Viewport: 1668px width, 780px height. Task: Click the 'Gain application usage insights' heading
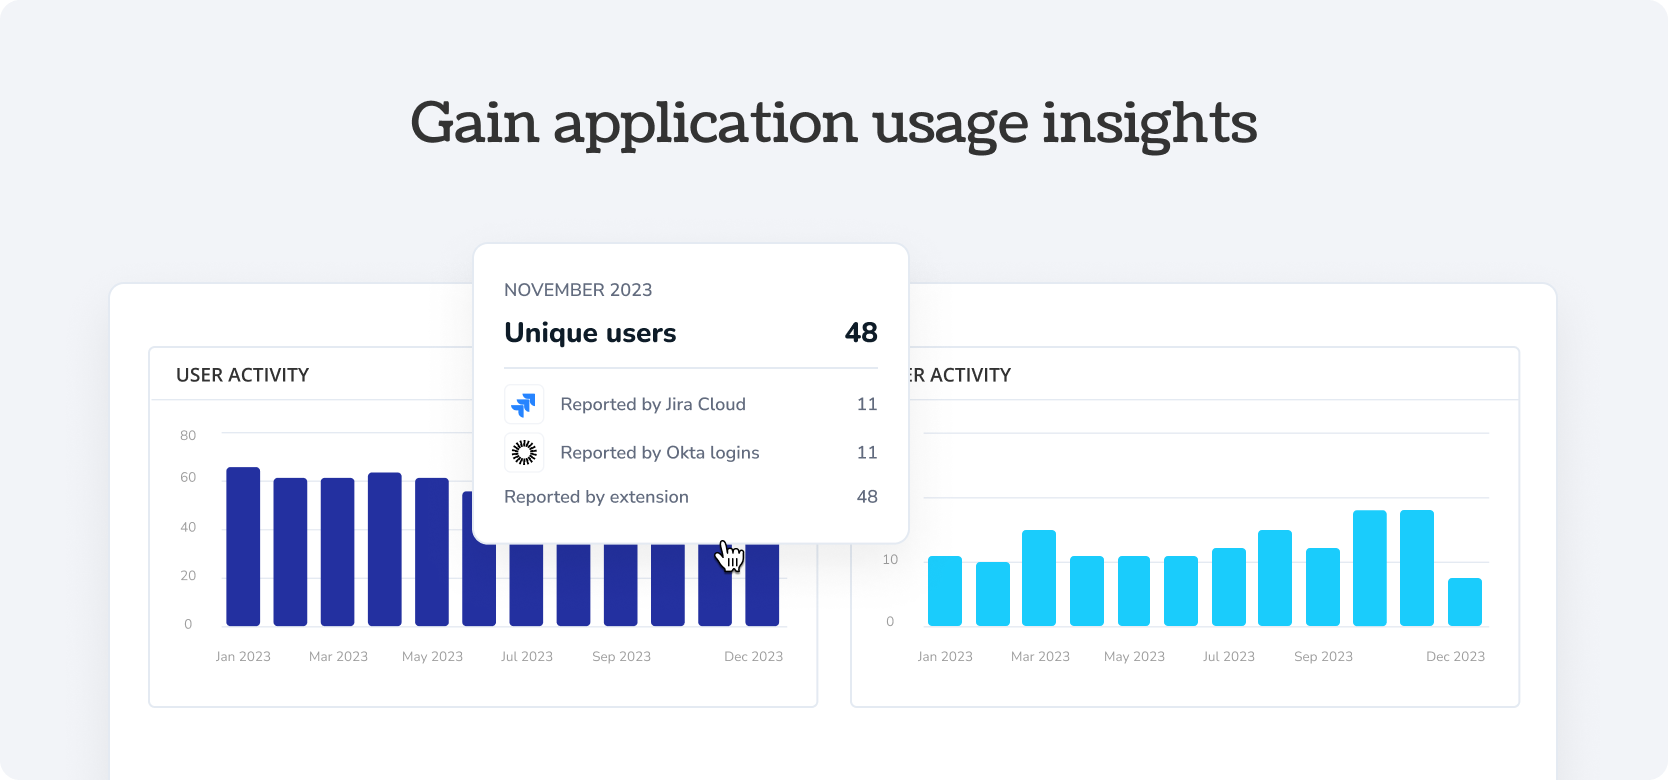coord(834,125)
